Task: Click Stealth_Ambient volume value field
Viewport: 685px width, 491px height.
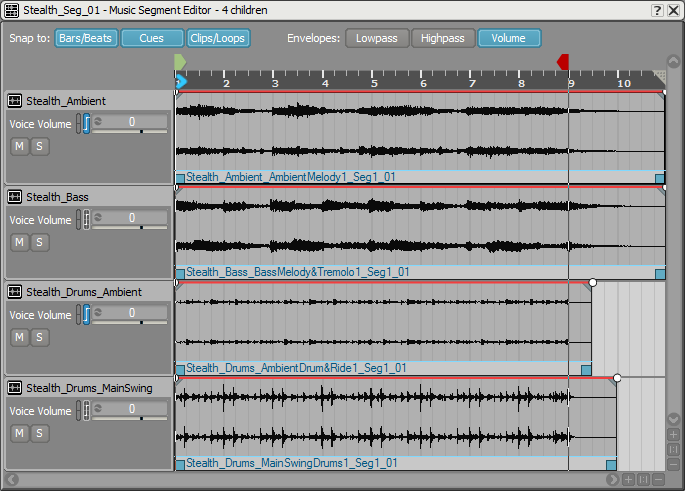Action: tap(130, 121)
